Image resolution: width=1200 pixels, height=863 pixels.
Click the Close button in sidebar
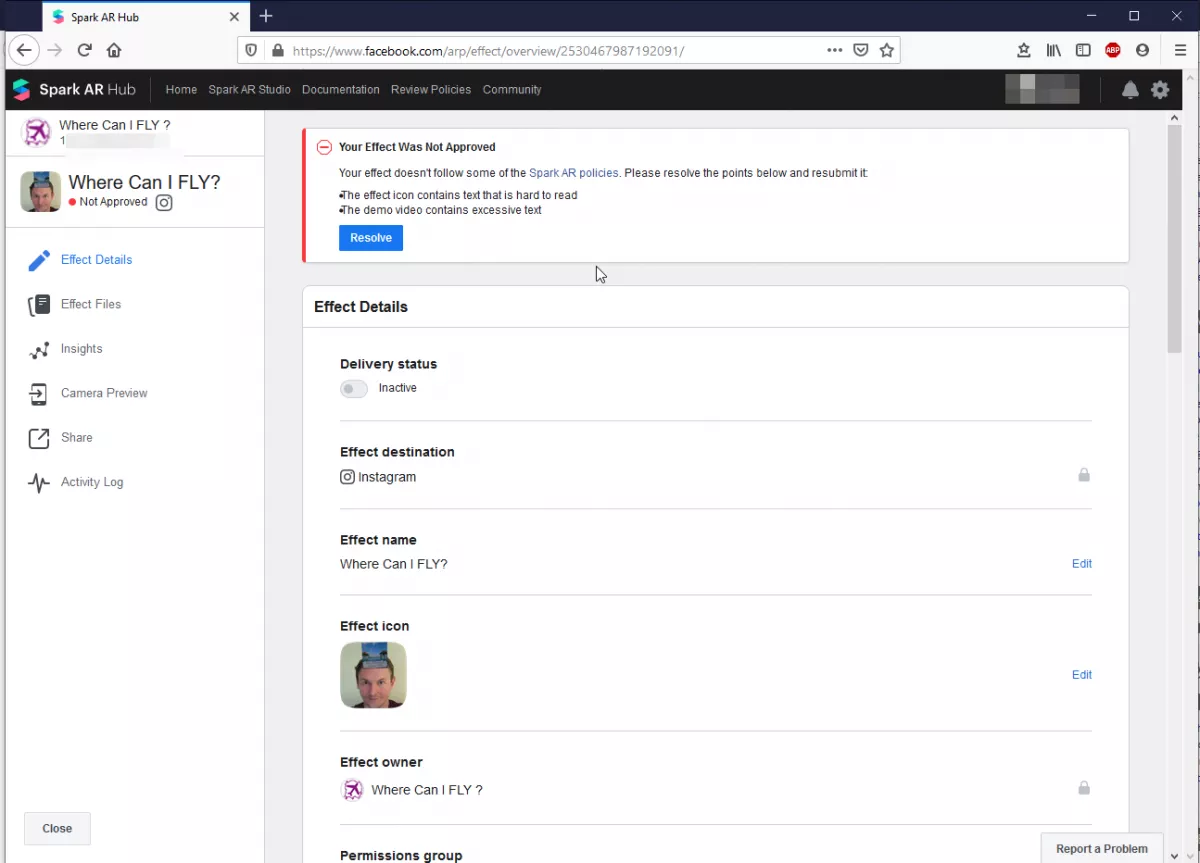click(57, 829)
